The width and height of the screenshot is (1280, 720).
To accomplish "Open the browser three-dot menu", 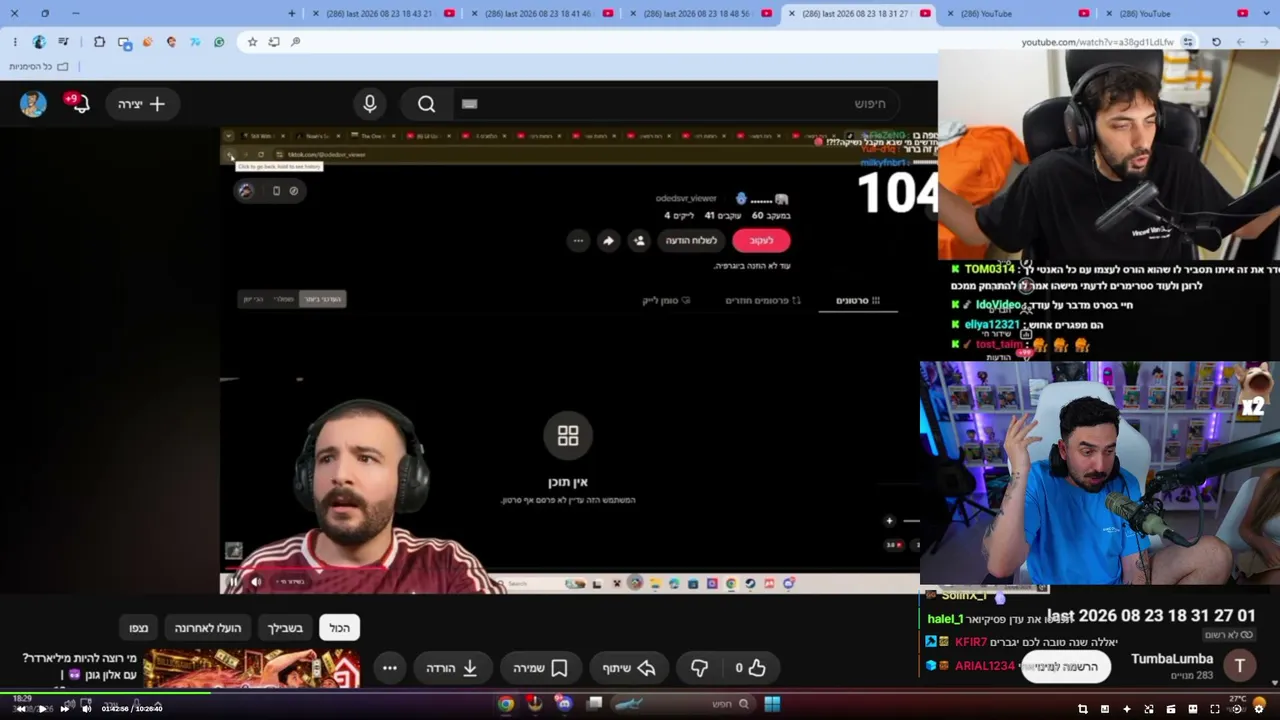I will point(15,42).
